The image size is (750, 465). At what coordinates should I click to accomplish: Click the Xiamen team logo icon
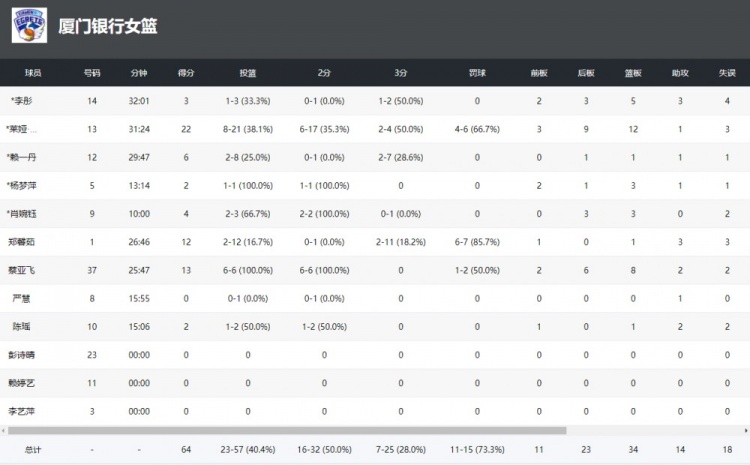coord(29,26)
